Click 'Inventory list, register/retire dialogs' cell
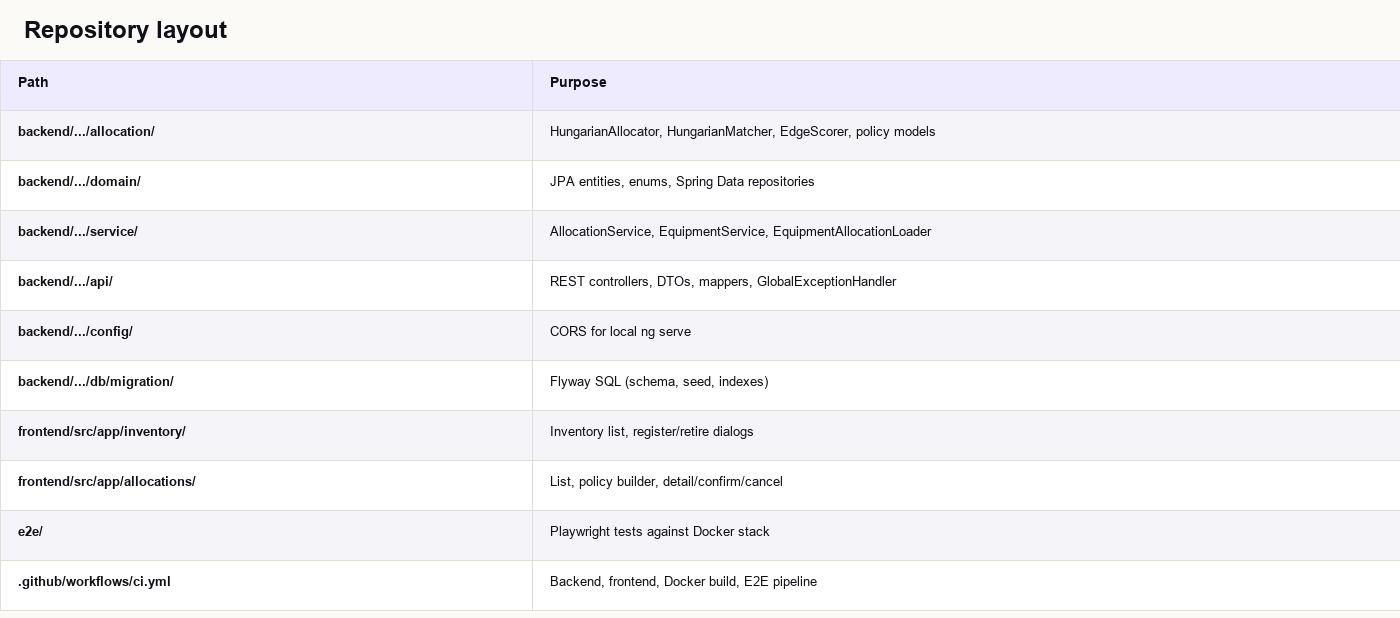 (x=966, y=435)
